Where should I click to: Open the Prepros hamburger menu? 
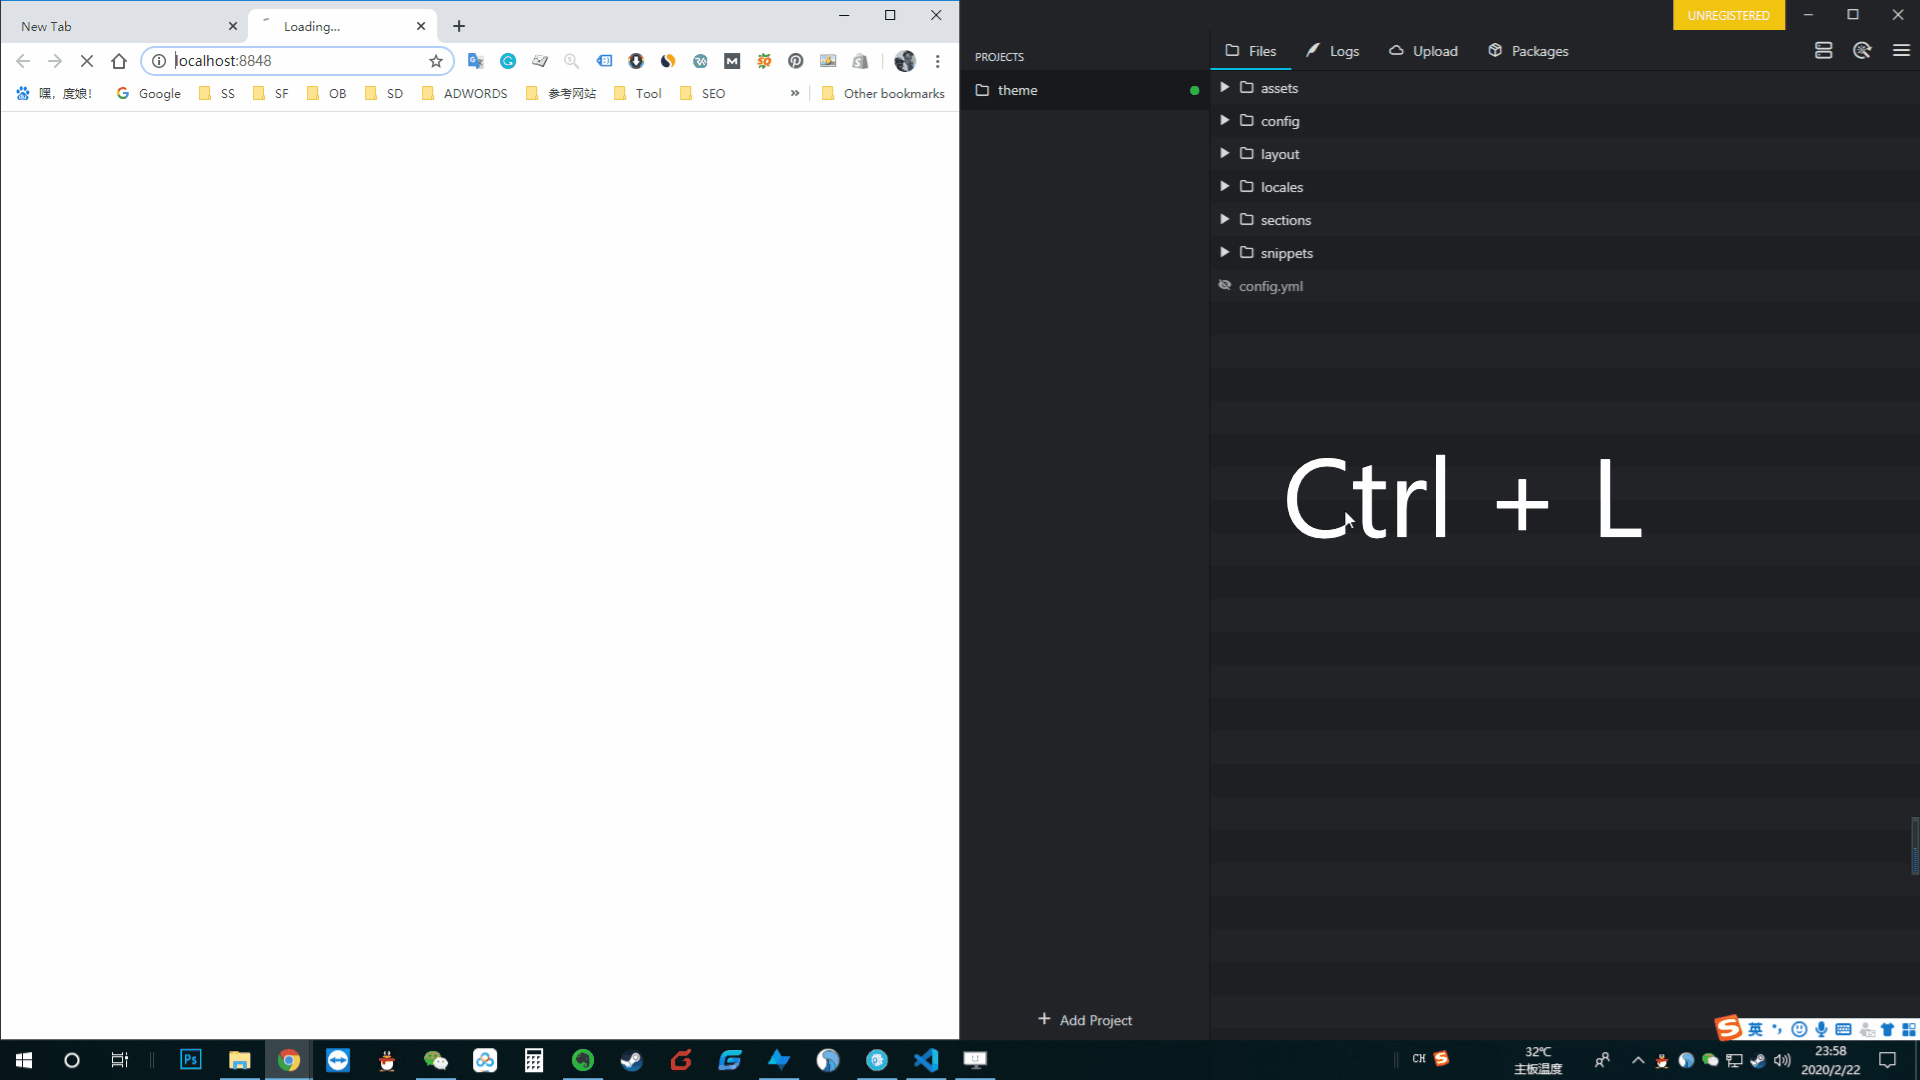click(1901, 51)
